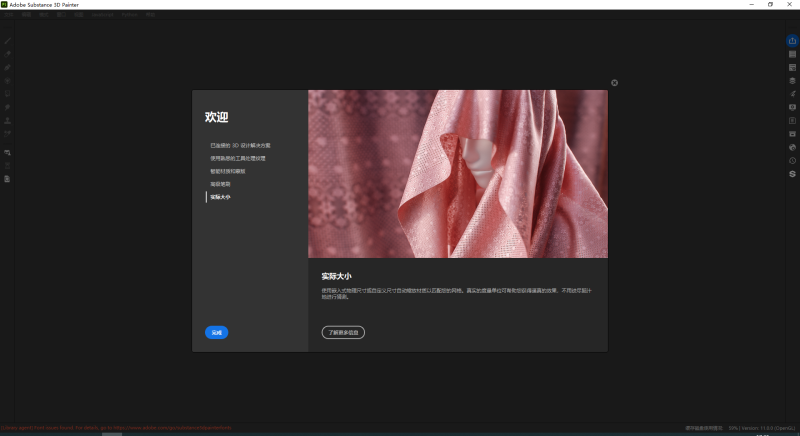Select the Material picker tool
The height and width of the screenshot is (436, 800).
click(7, 134)
